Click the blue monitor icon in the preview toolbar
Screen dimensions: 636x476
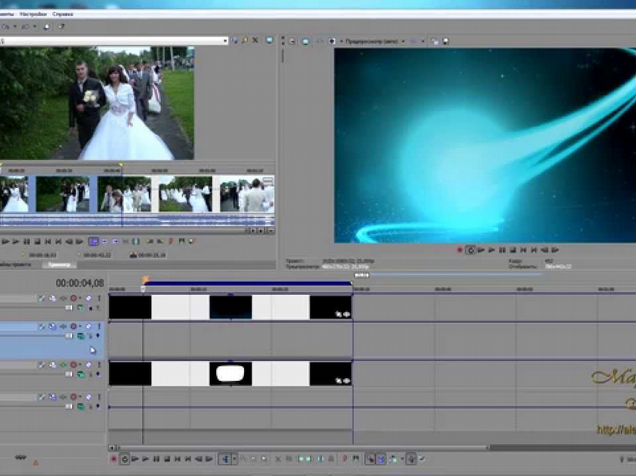[306, 41]
